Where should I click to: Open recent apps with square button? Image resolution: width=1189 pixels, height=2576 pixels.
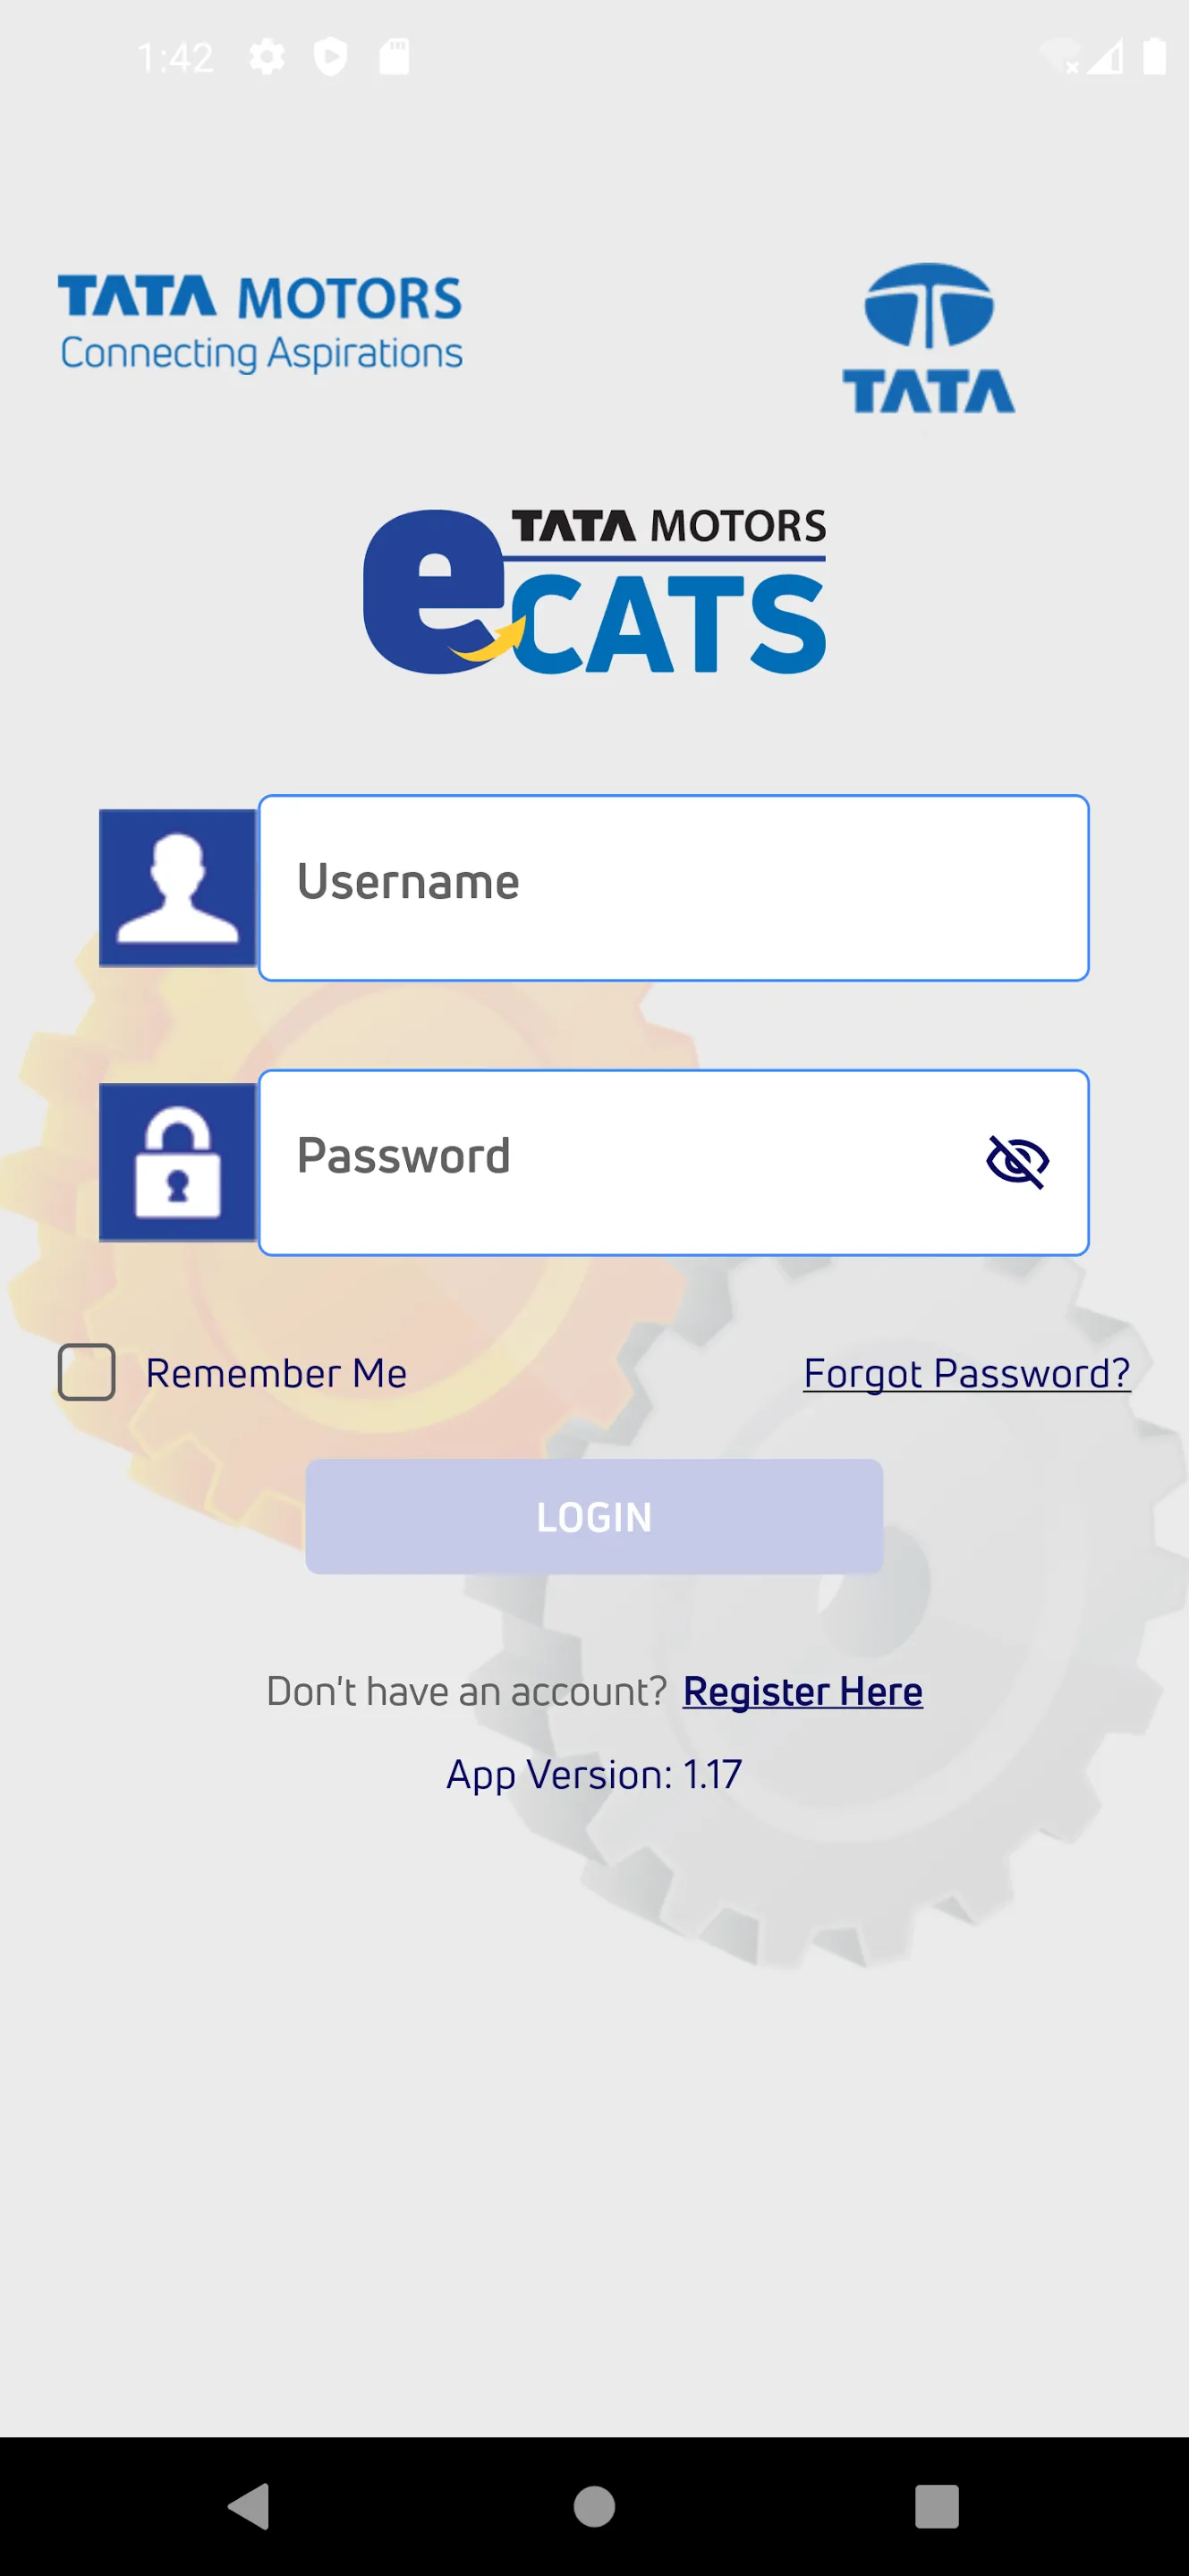[936, 2506]
